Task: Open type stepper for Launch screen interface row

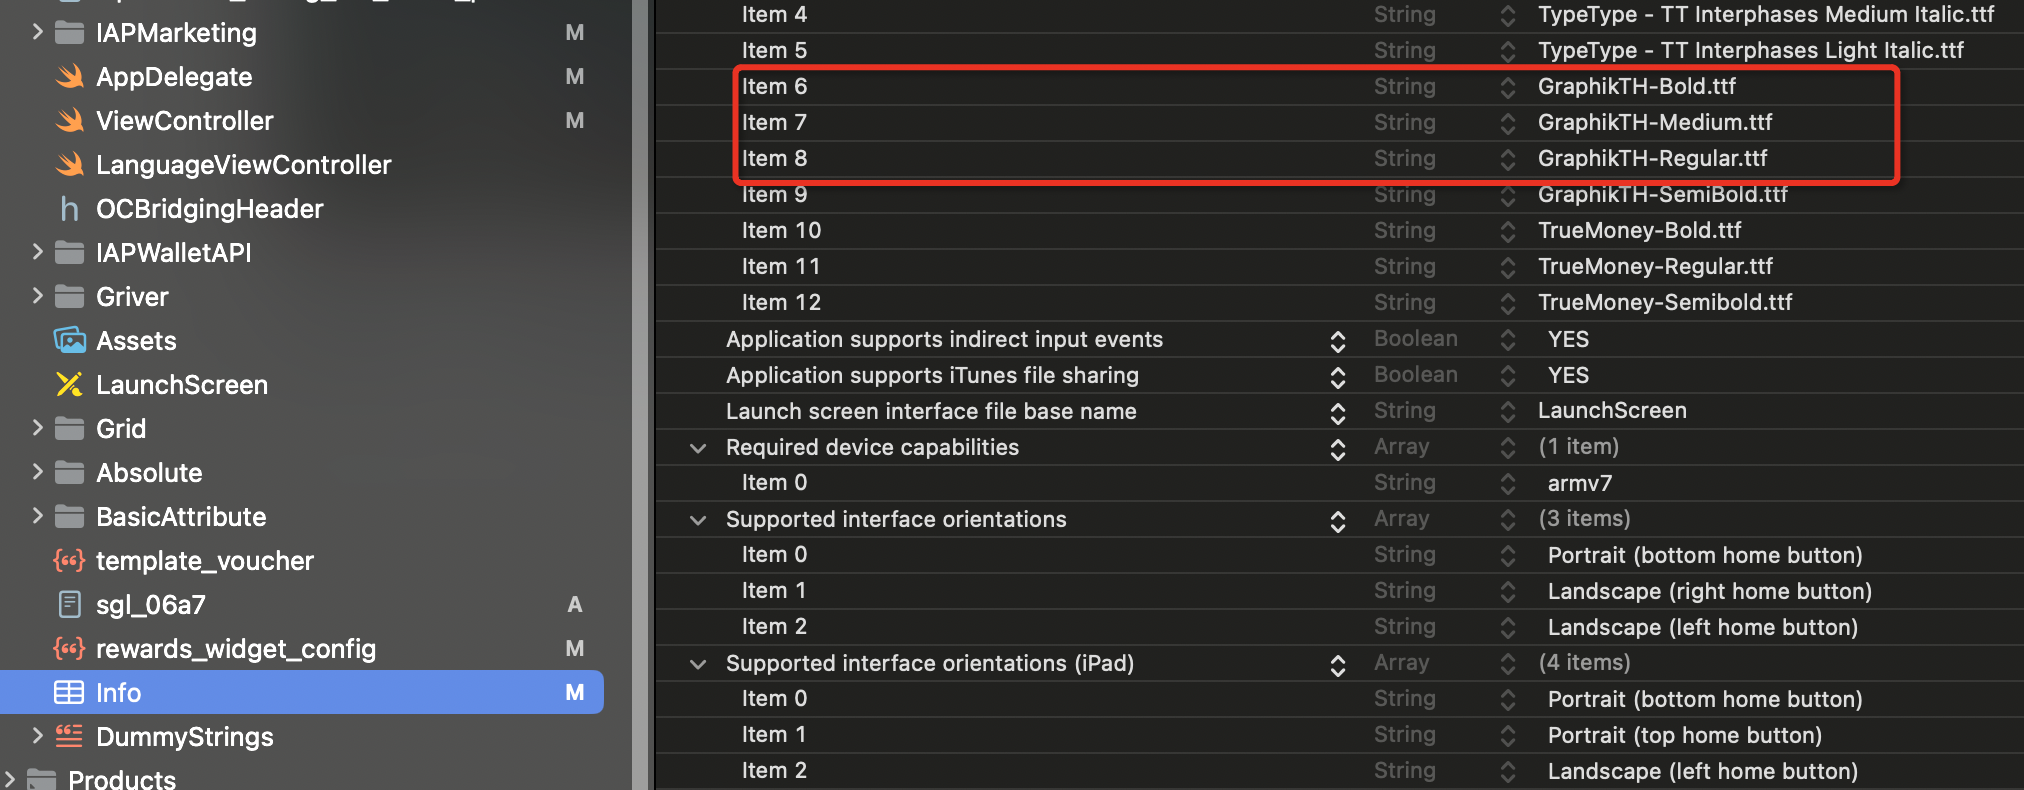Action: [x=1507, y=412]
